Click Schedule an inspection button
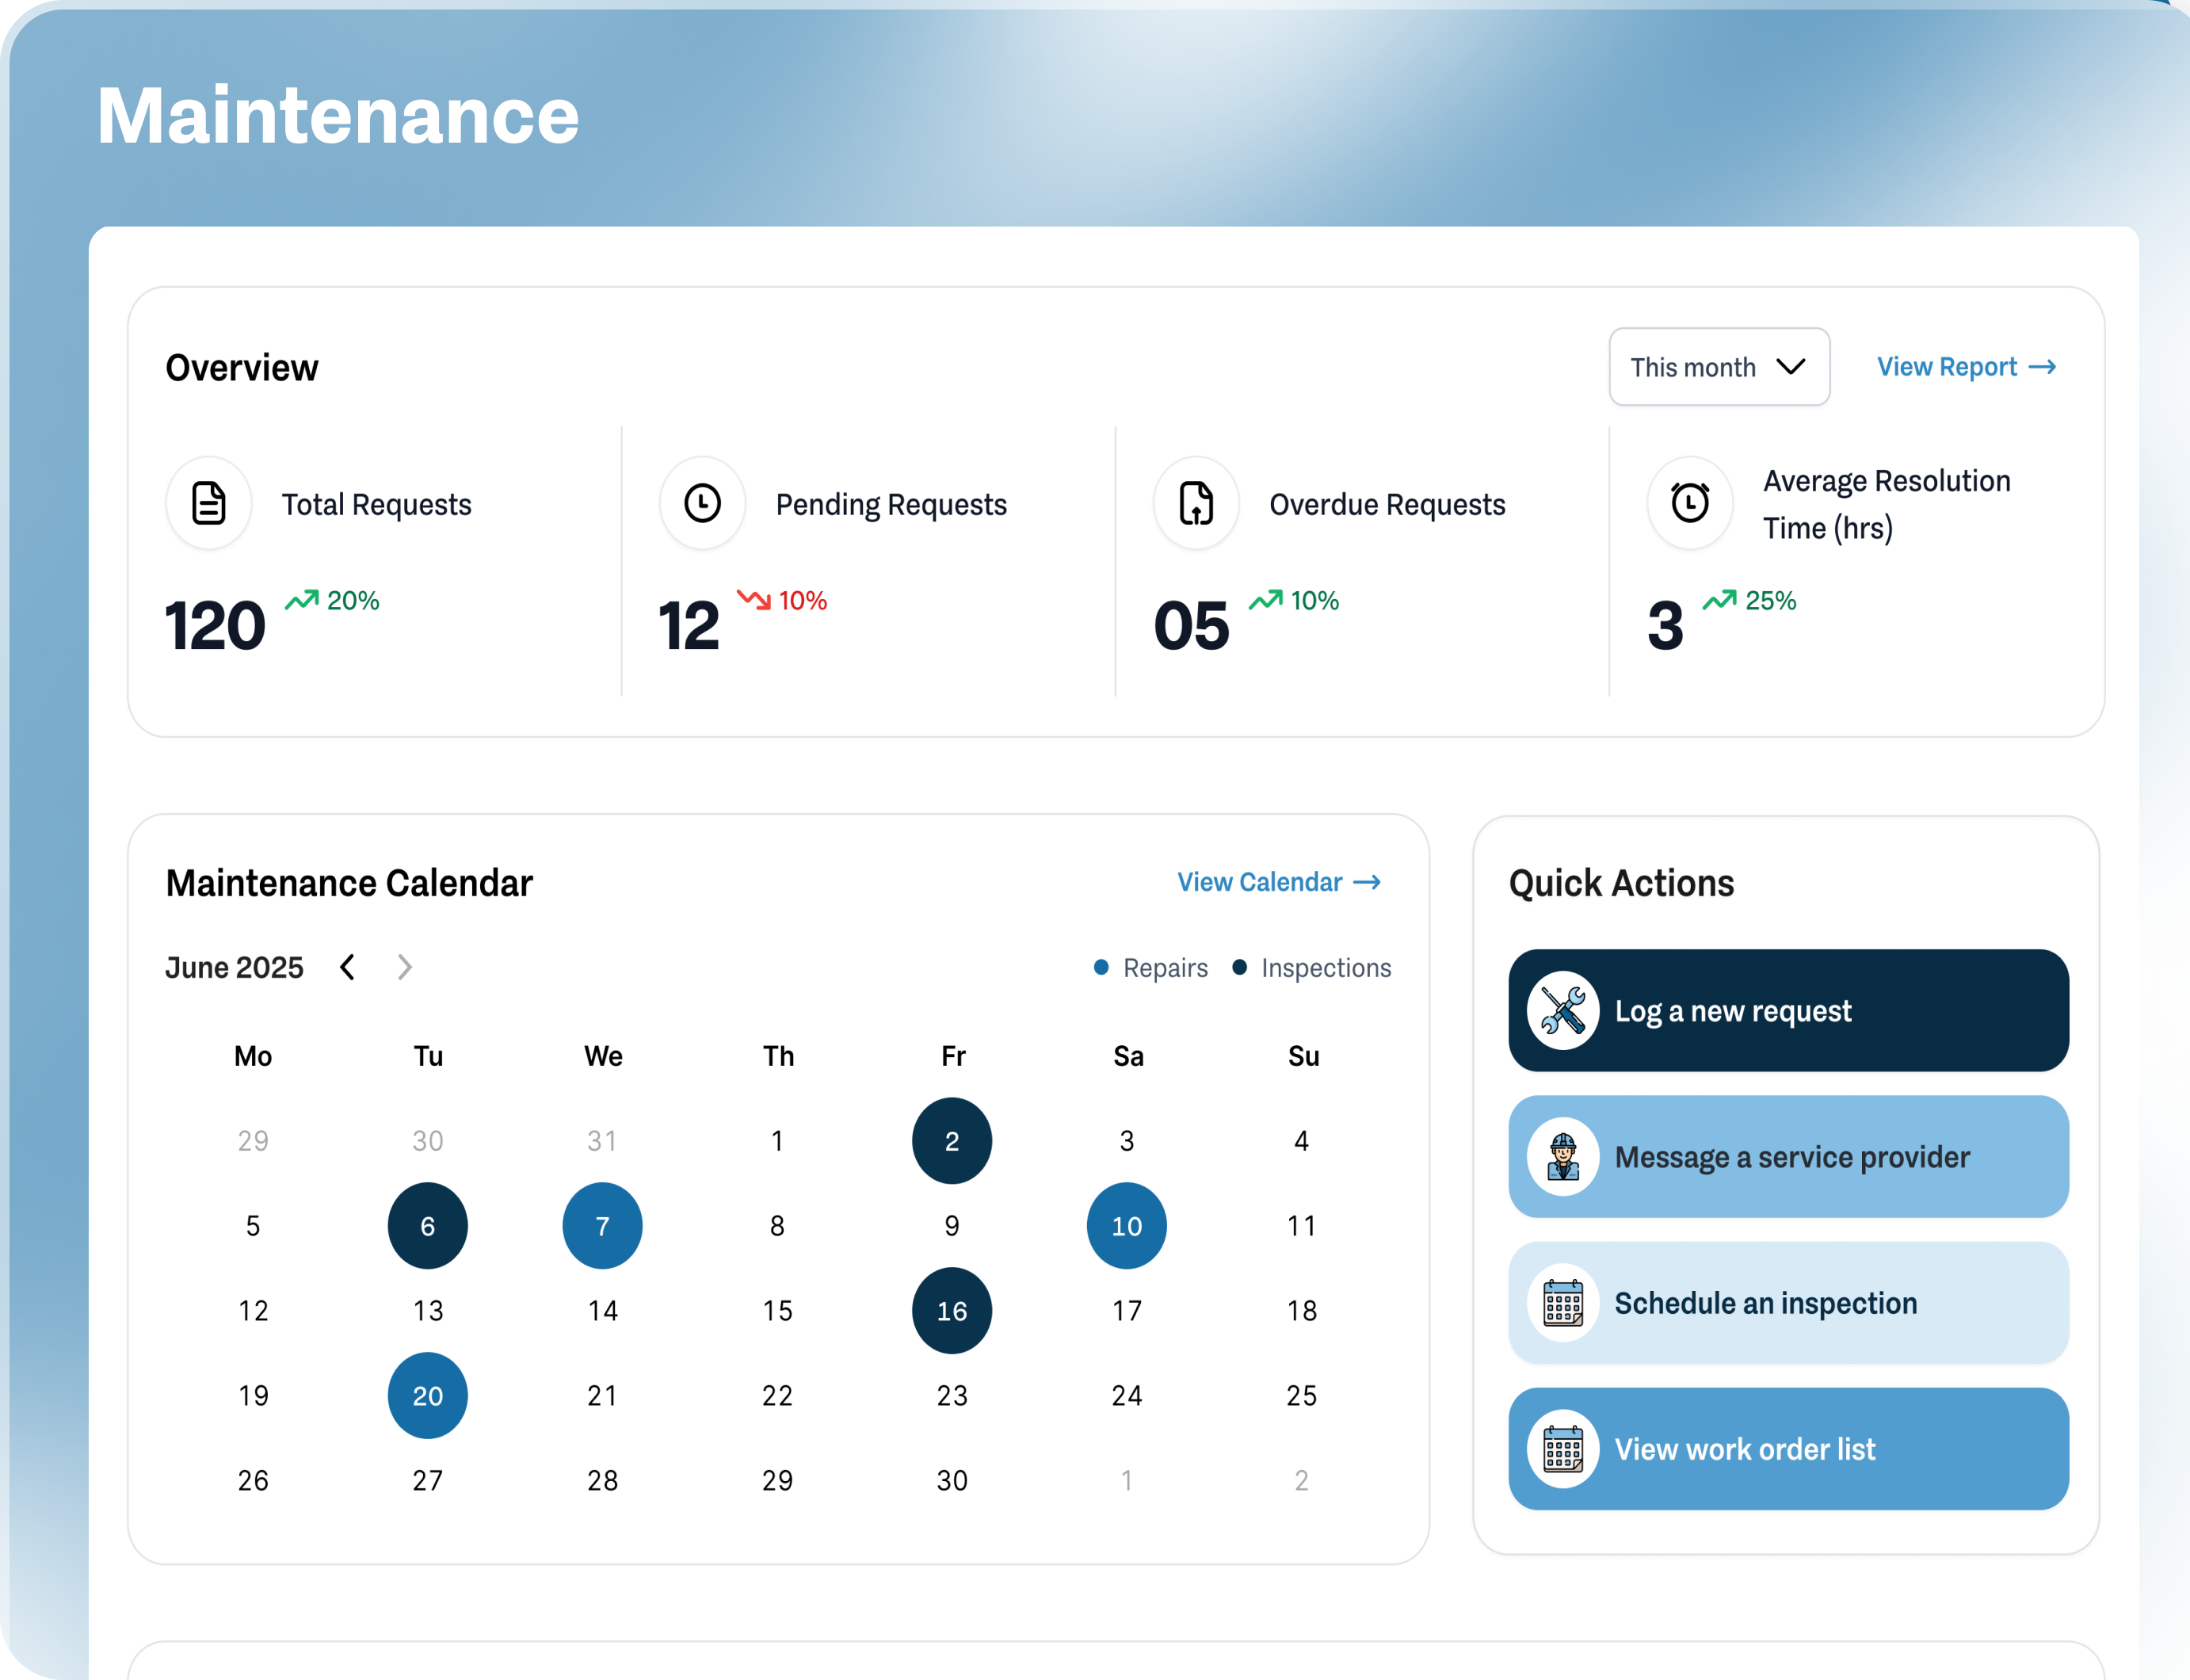The width and height of the screenshot is (2190, 1680). click(1788, 1302)
